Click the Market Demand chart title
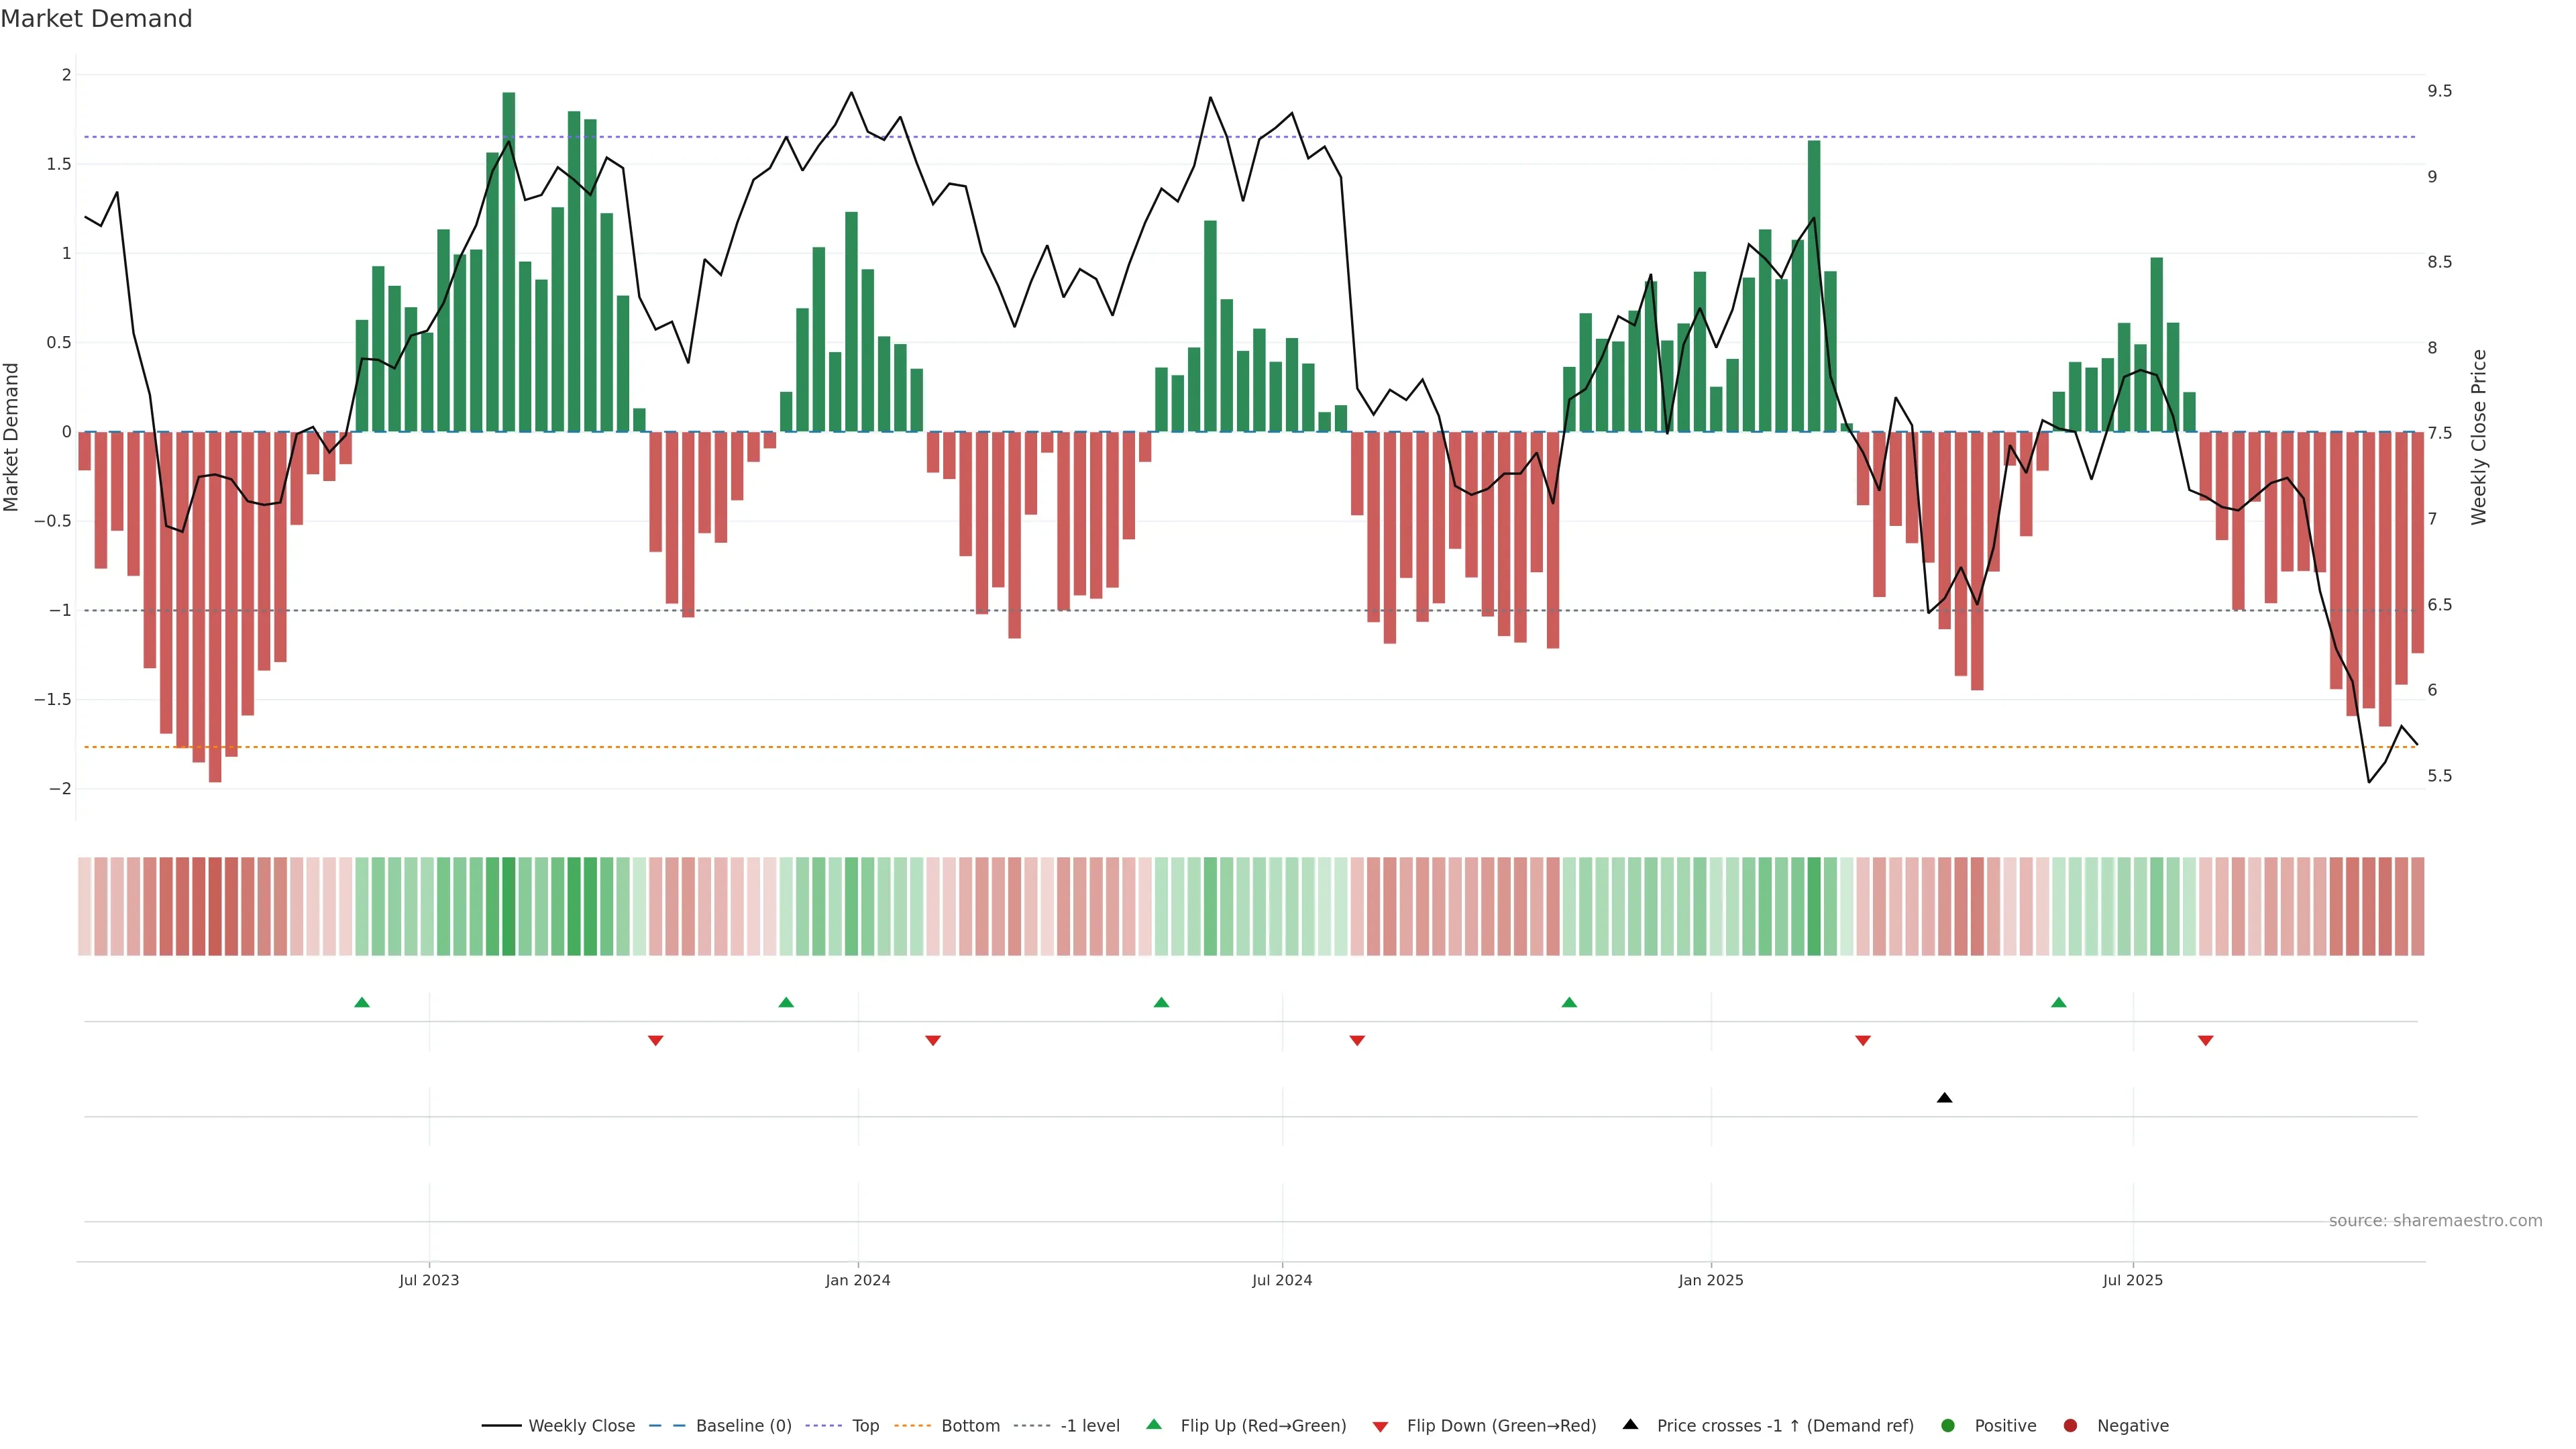 (x=96, y=19)
